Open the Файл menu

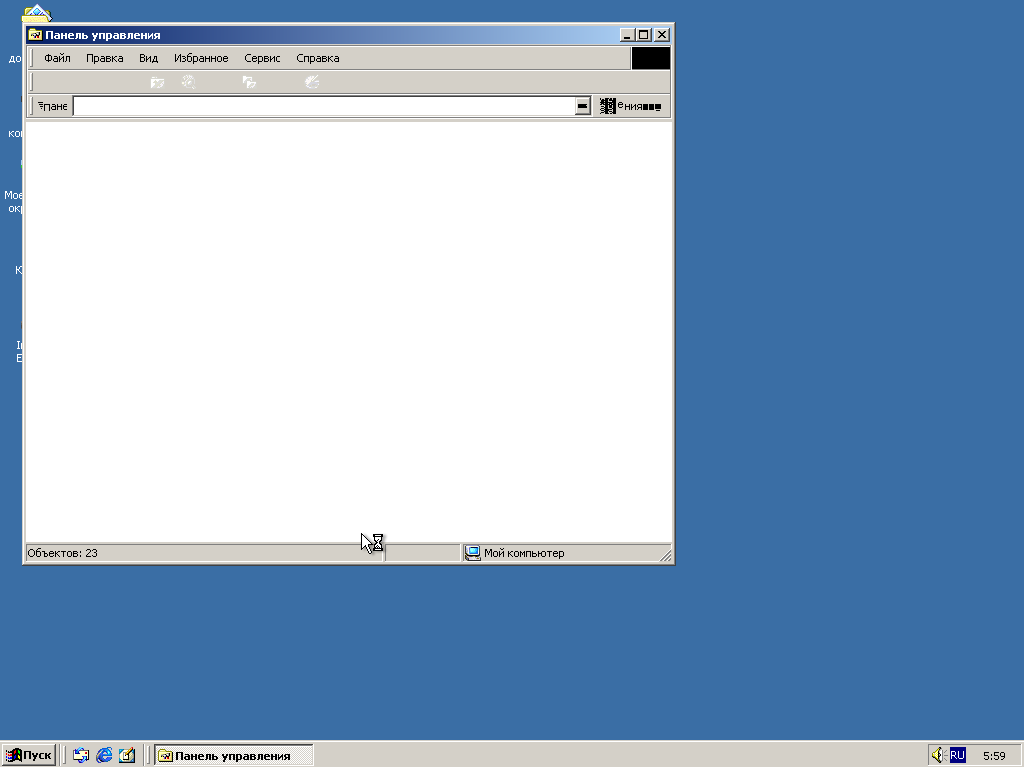(x=57, y=58)
